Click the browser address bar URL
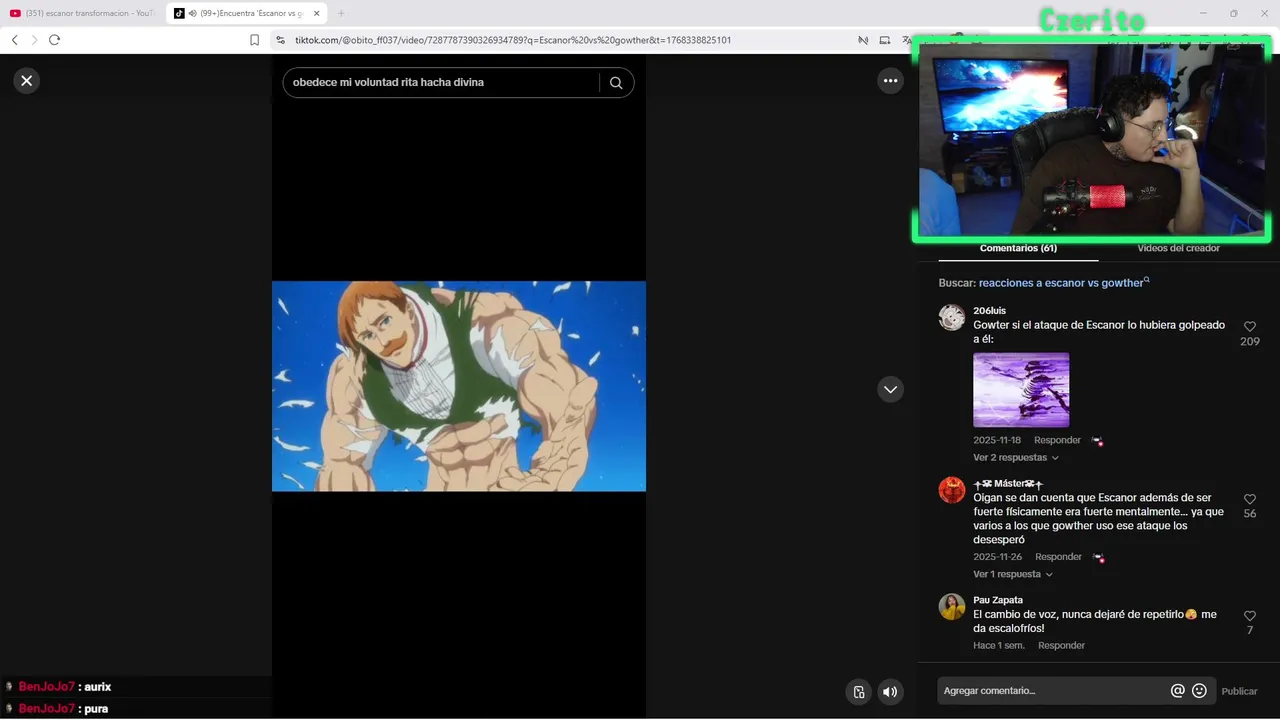The height and width of the screenshot is (720, 1280). tap(513, 40)
